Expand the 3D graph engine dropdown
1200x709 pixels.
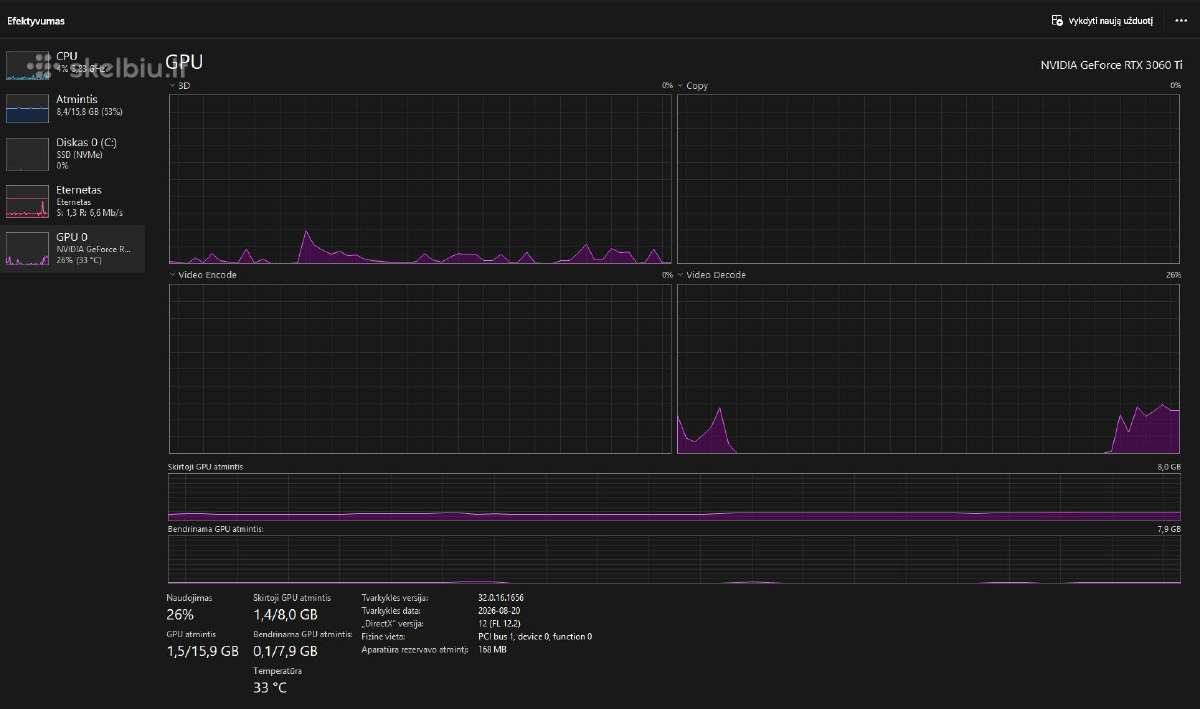pyautogui.click(x=180, y=86)
